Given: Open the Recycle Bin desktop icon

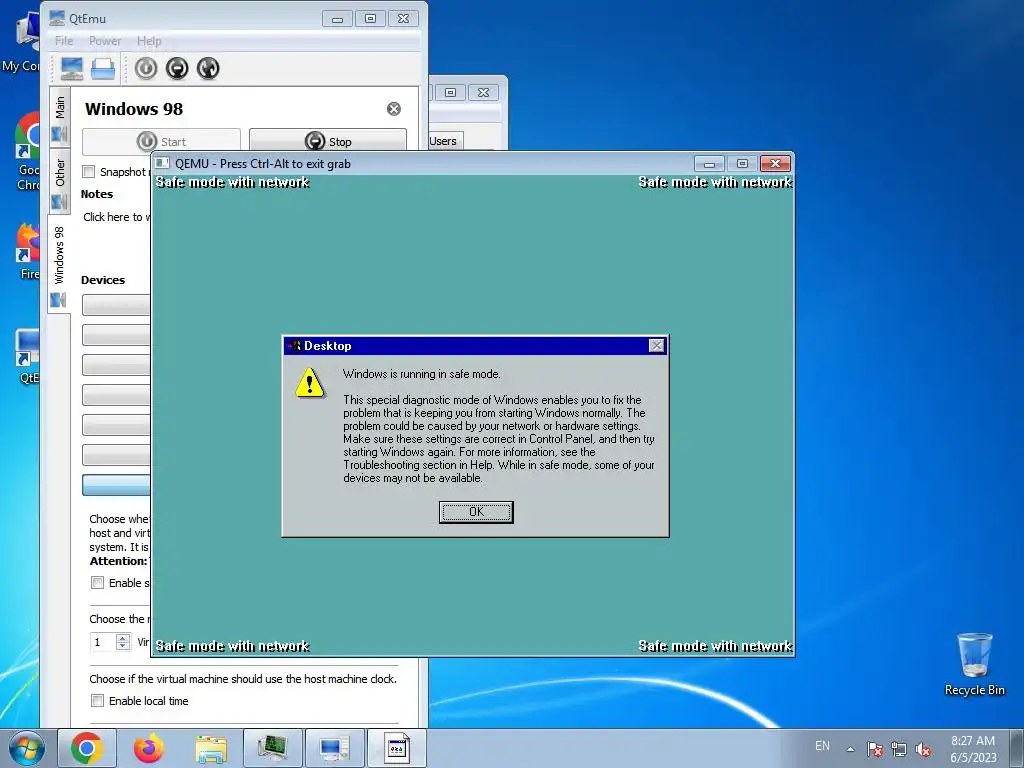Looking at the screenshot, I should click(x=974, y=664).
